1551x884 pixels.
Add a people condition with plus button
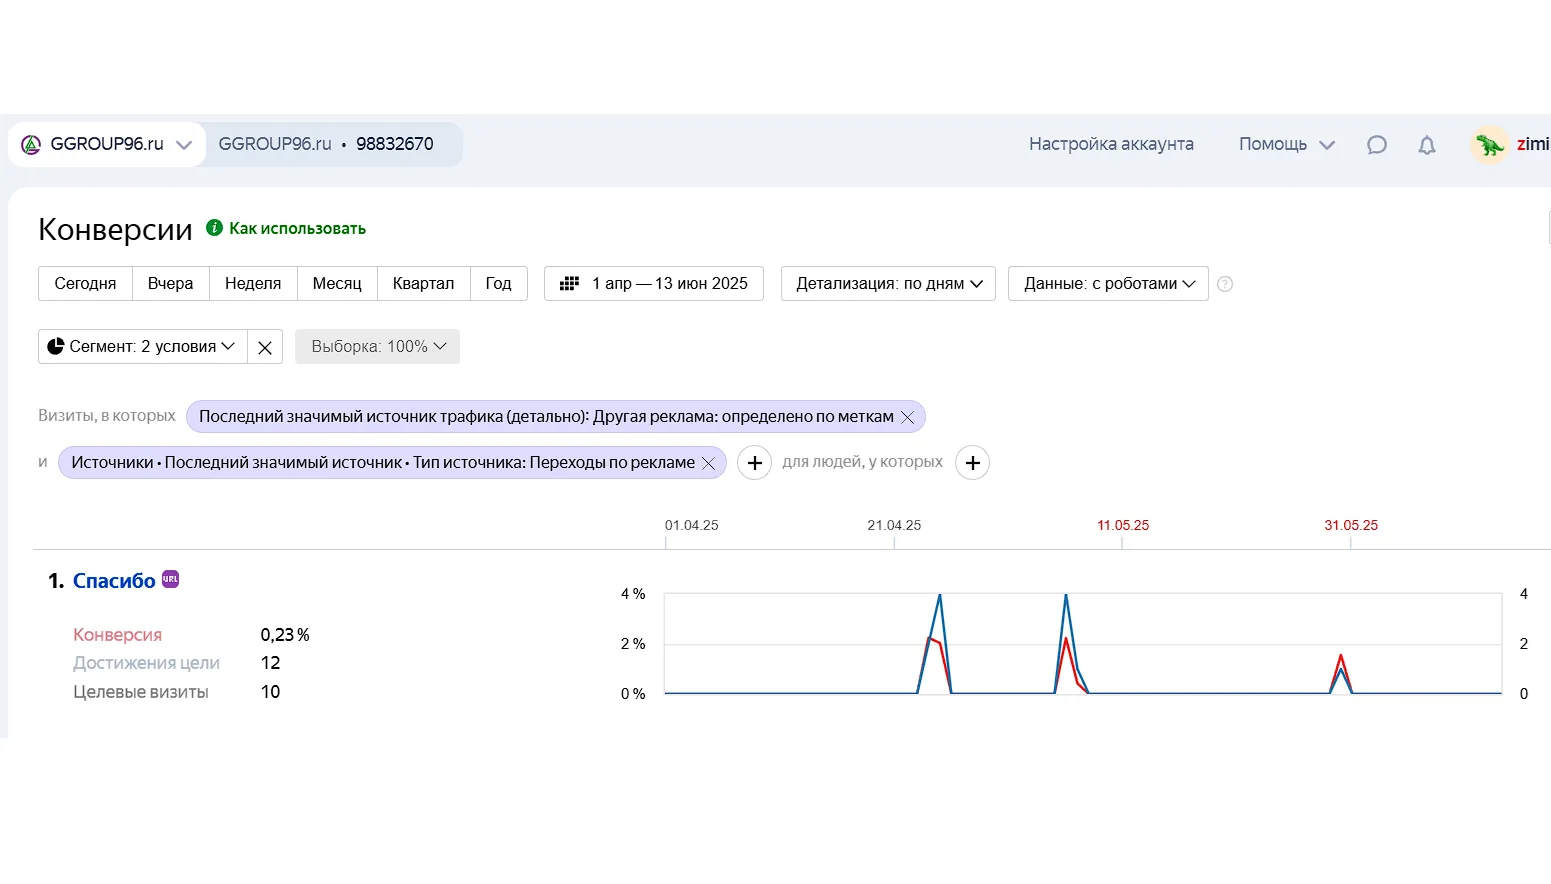pyautogui.click(x=972, y=462)
